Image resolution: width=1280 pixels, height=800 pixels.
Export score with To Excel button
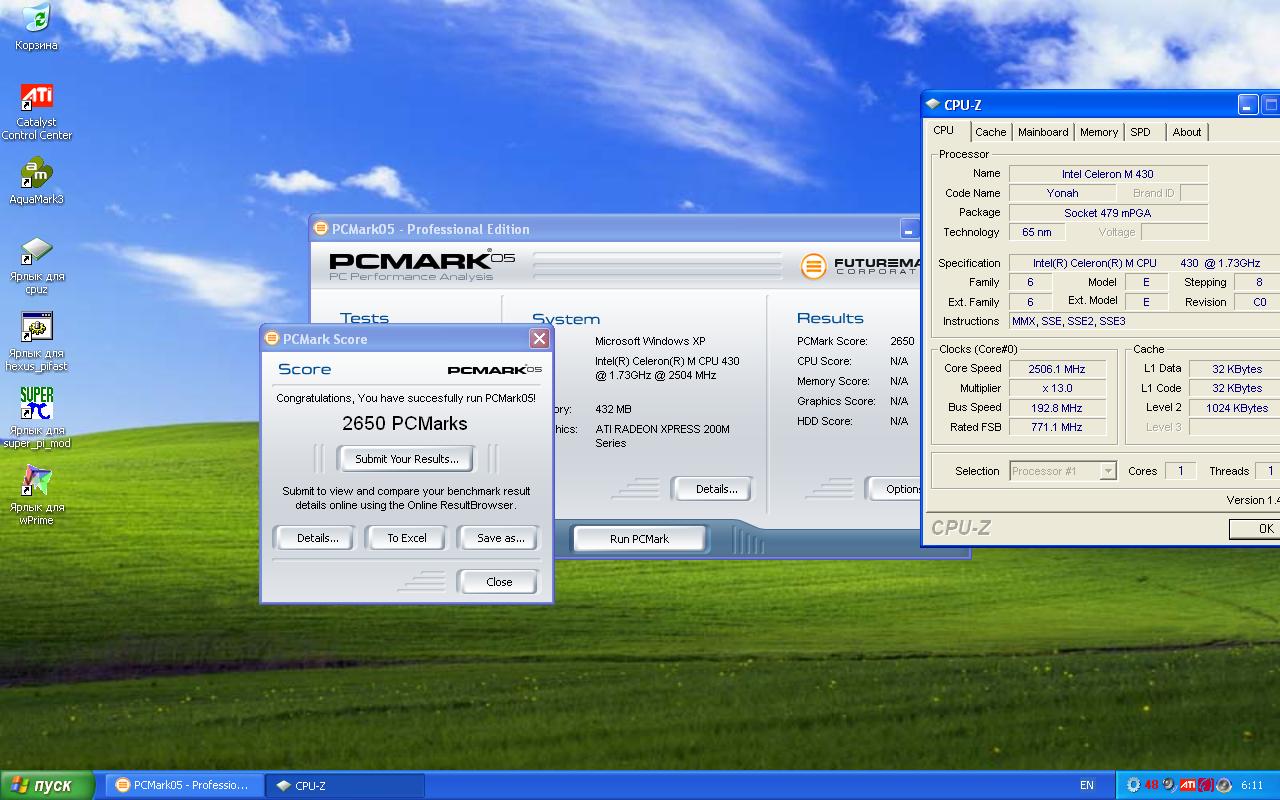[x=407, y=538]
